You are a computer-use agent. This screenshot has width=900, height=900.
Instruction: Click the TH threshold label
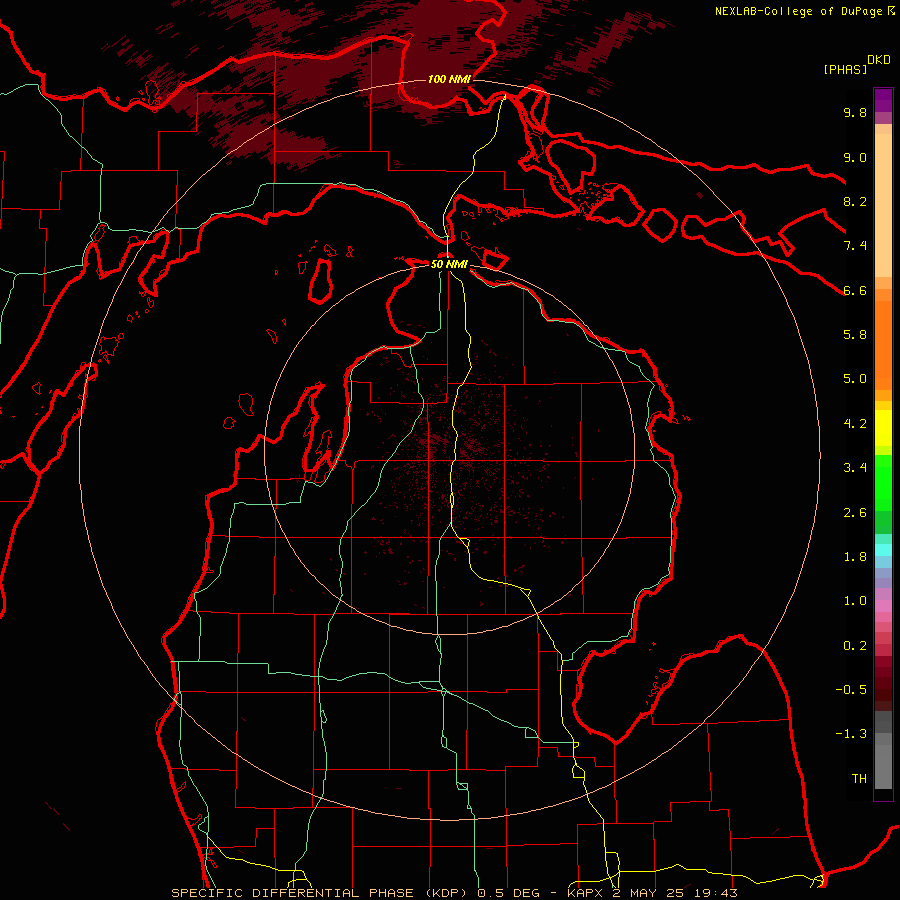(x=859, y=779)
